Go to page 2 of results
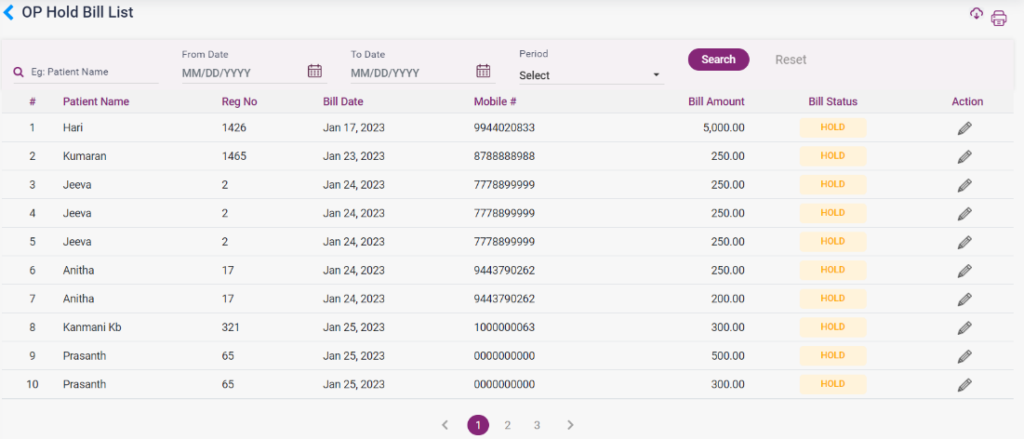The width and height of the screenshot is (1024, 439). coord(507,425)
